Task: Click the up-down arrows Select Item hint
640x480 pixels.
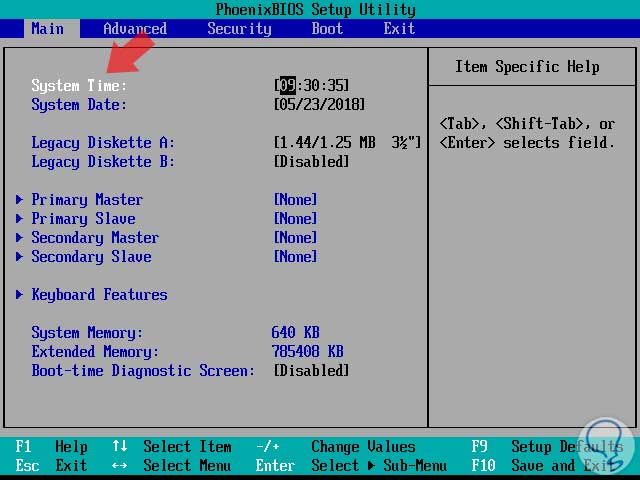Action: [x=172, y=447]
